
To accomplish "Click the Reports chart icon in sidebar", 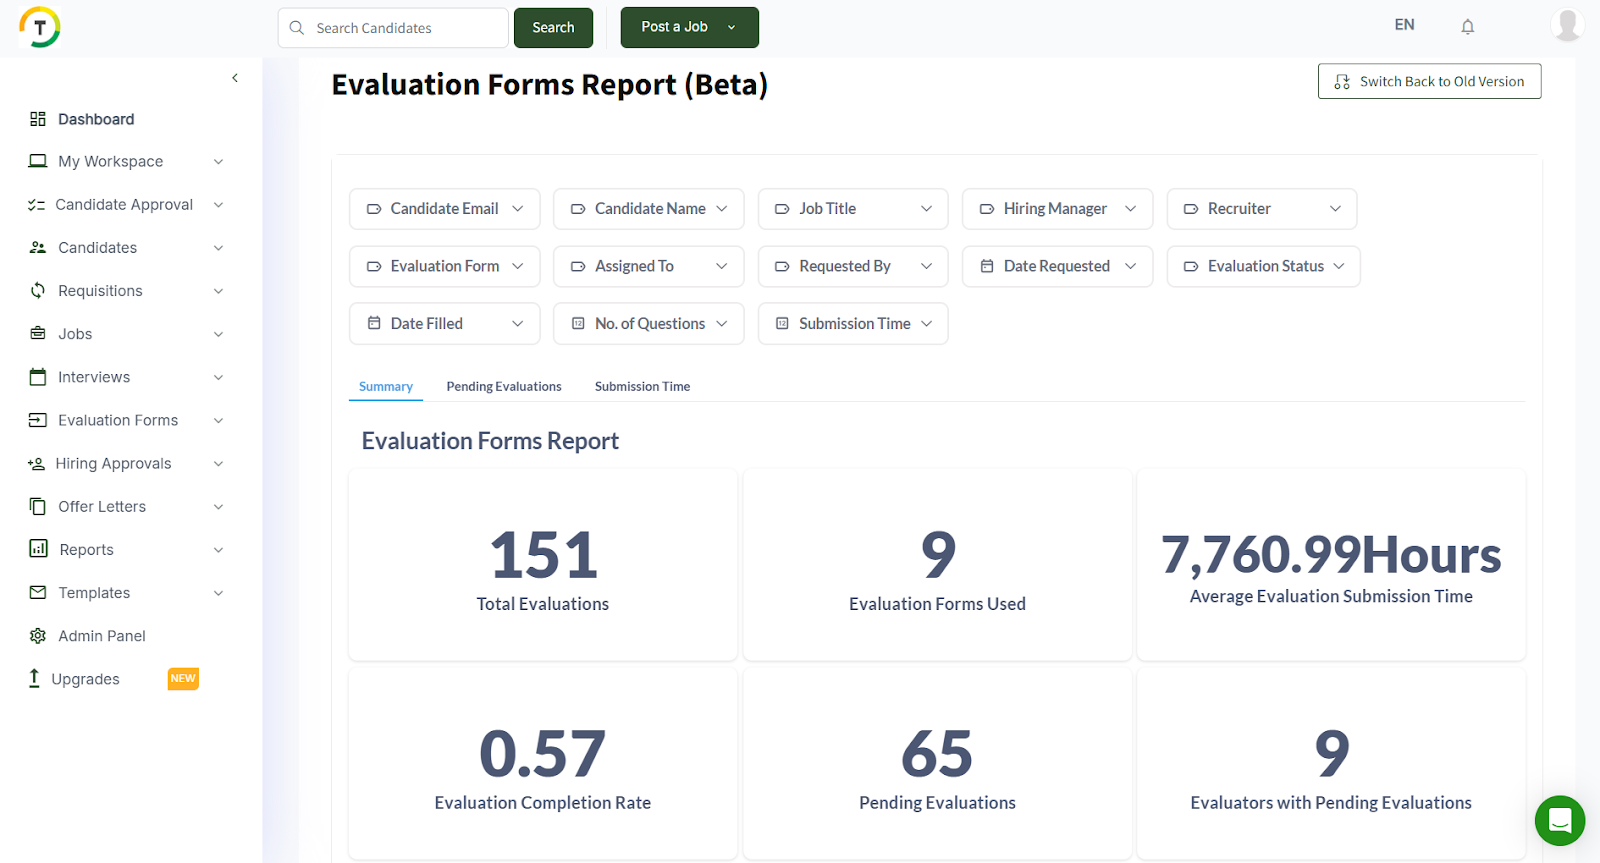I will pyautogui.click(x=38, y=549).
